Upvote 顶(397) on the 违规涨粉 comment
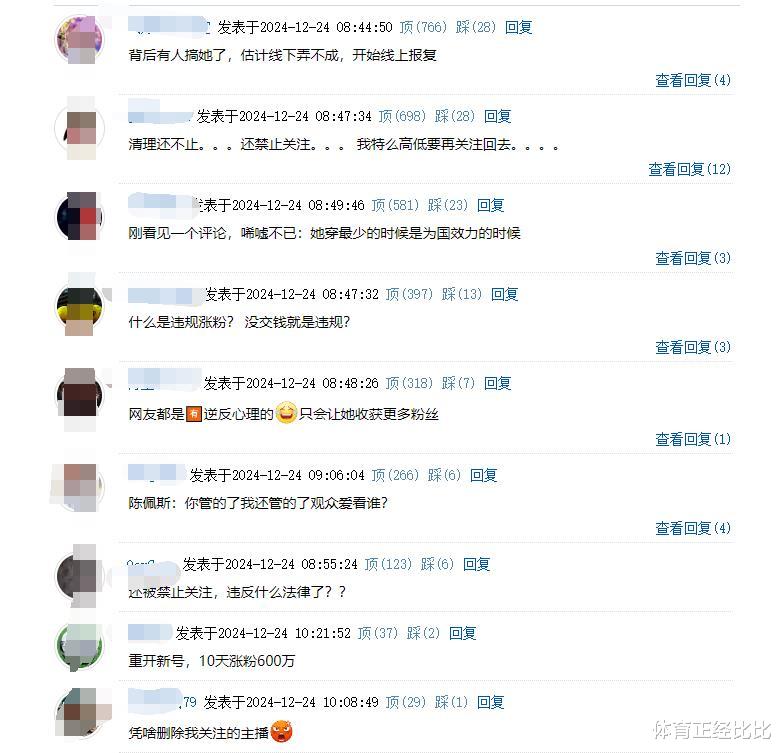782x753 pixels. pyautogui.click(x=409, y=294)
